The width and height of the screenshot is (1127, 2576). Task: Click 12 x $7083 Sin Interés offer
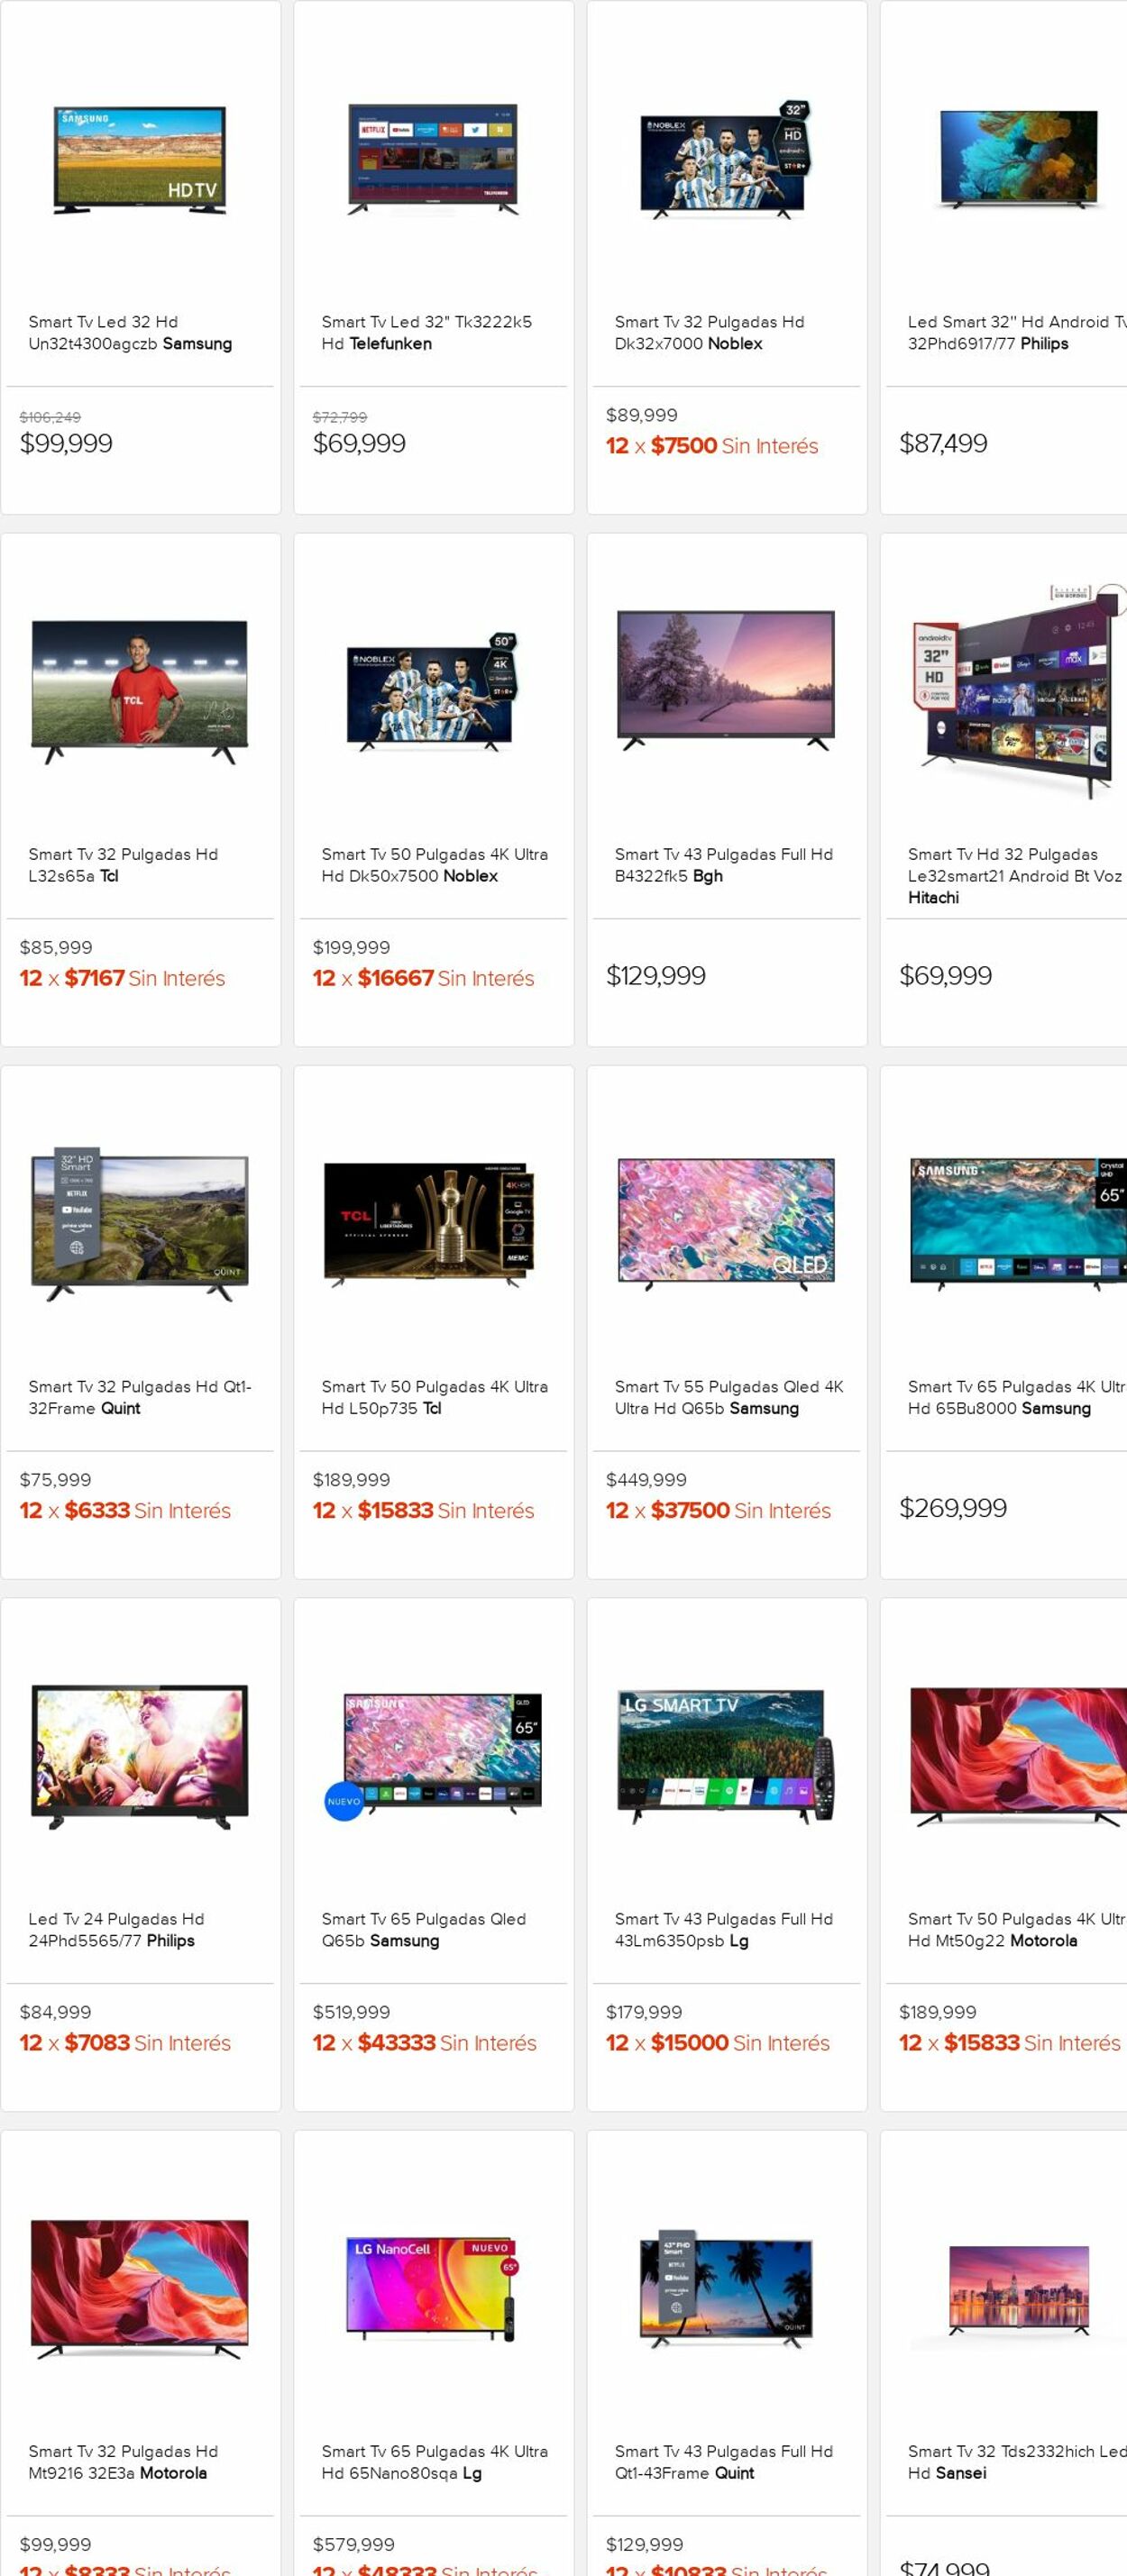pos(125,2042)
